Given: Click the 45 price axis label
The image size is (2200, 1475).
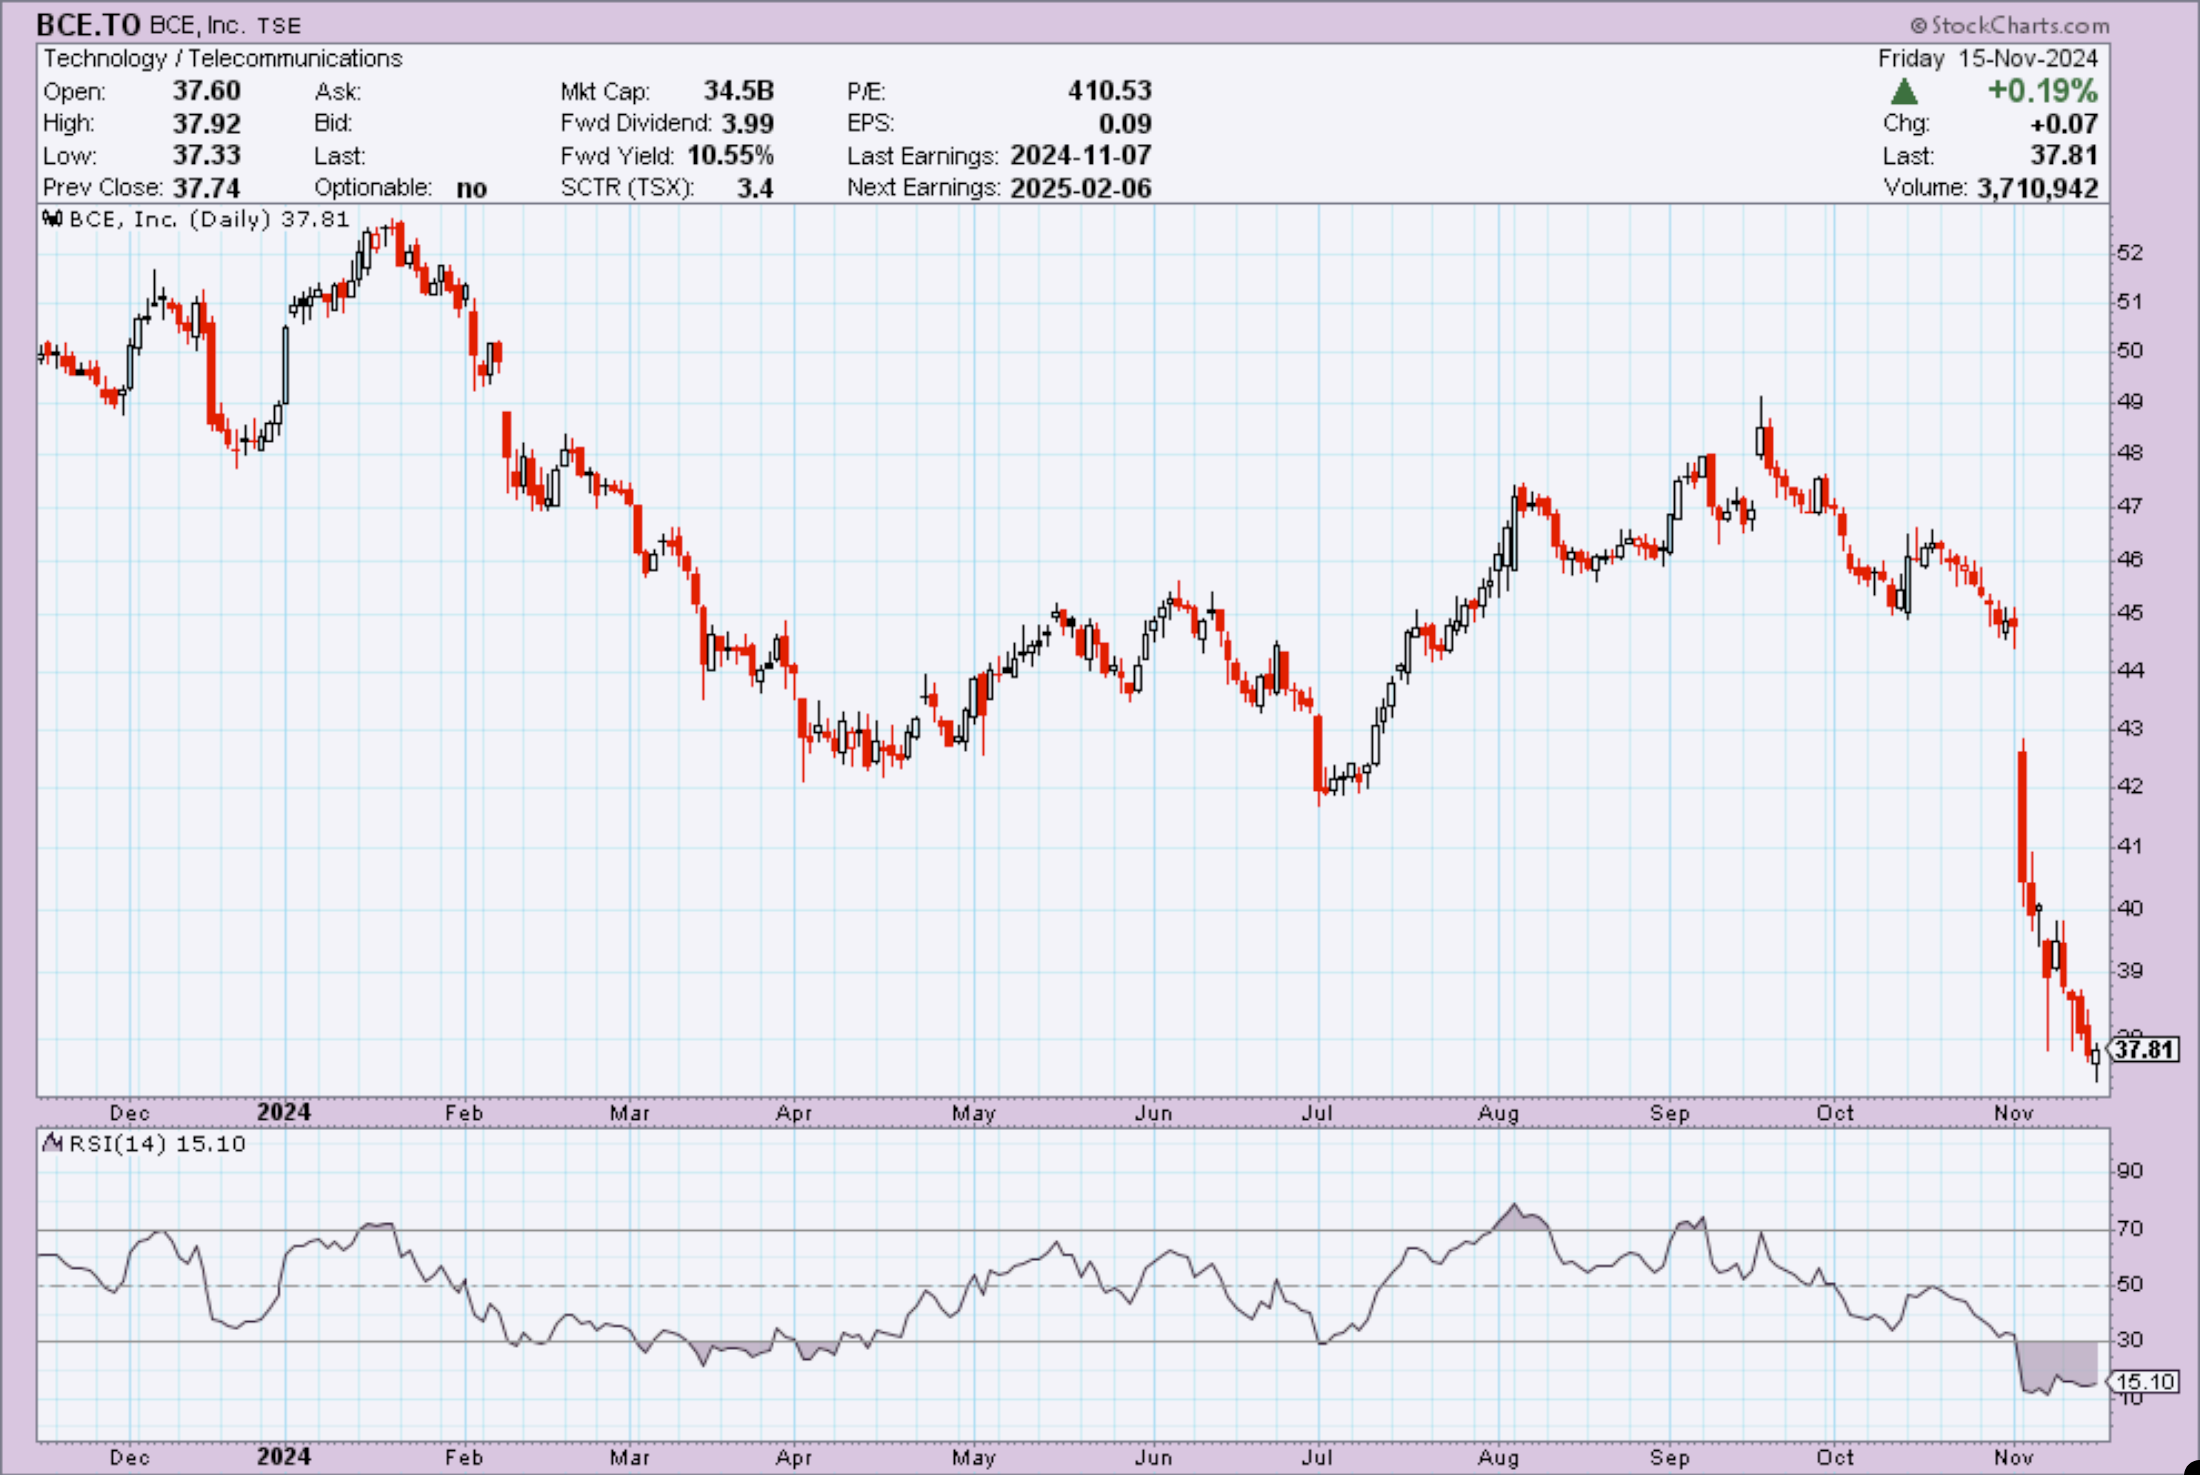Looking at the screenshot, I should point(2130,612).
